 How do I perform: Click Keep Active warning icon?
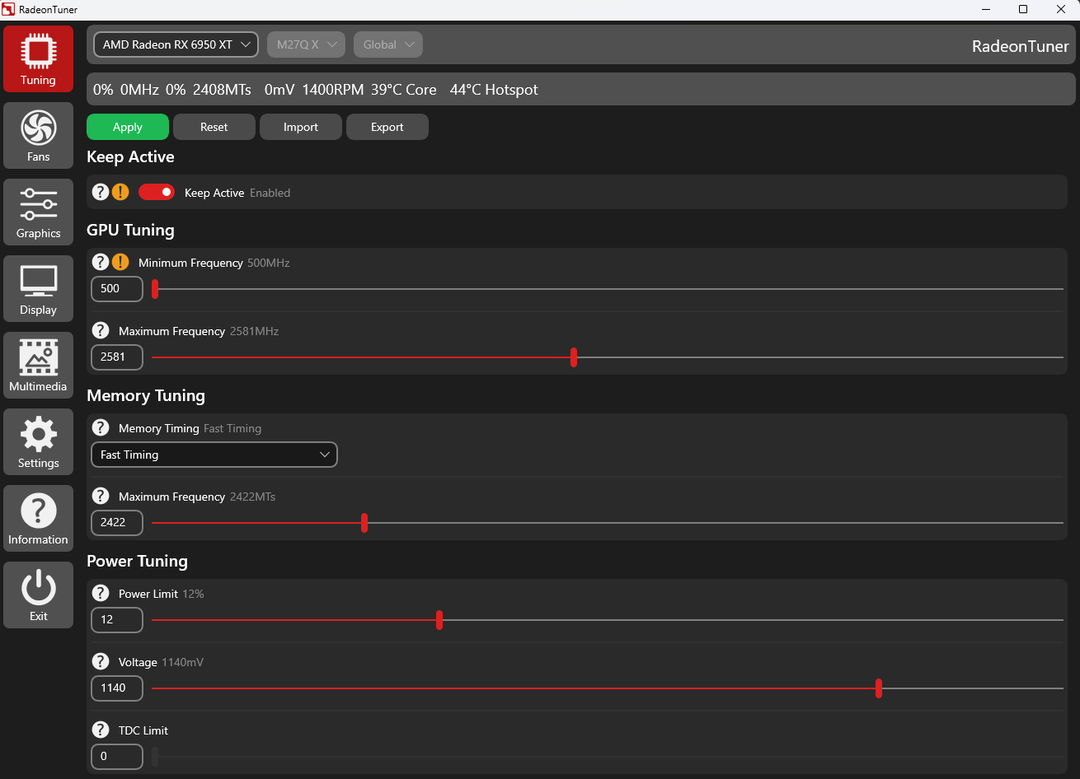pyautogui.click(x=121, y=192)
